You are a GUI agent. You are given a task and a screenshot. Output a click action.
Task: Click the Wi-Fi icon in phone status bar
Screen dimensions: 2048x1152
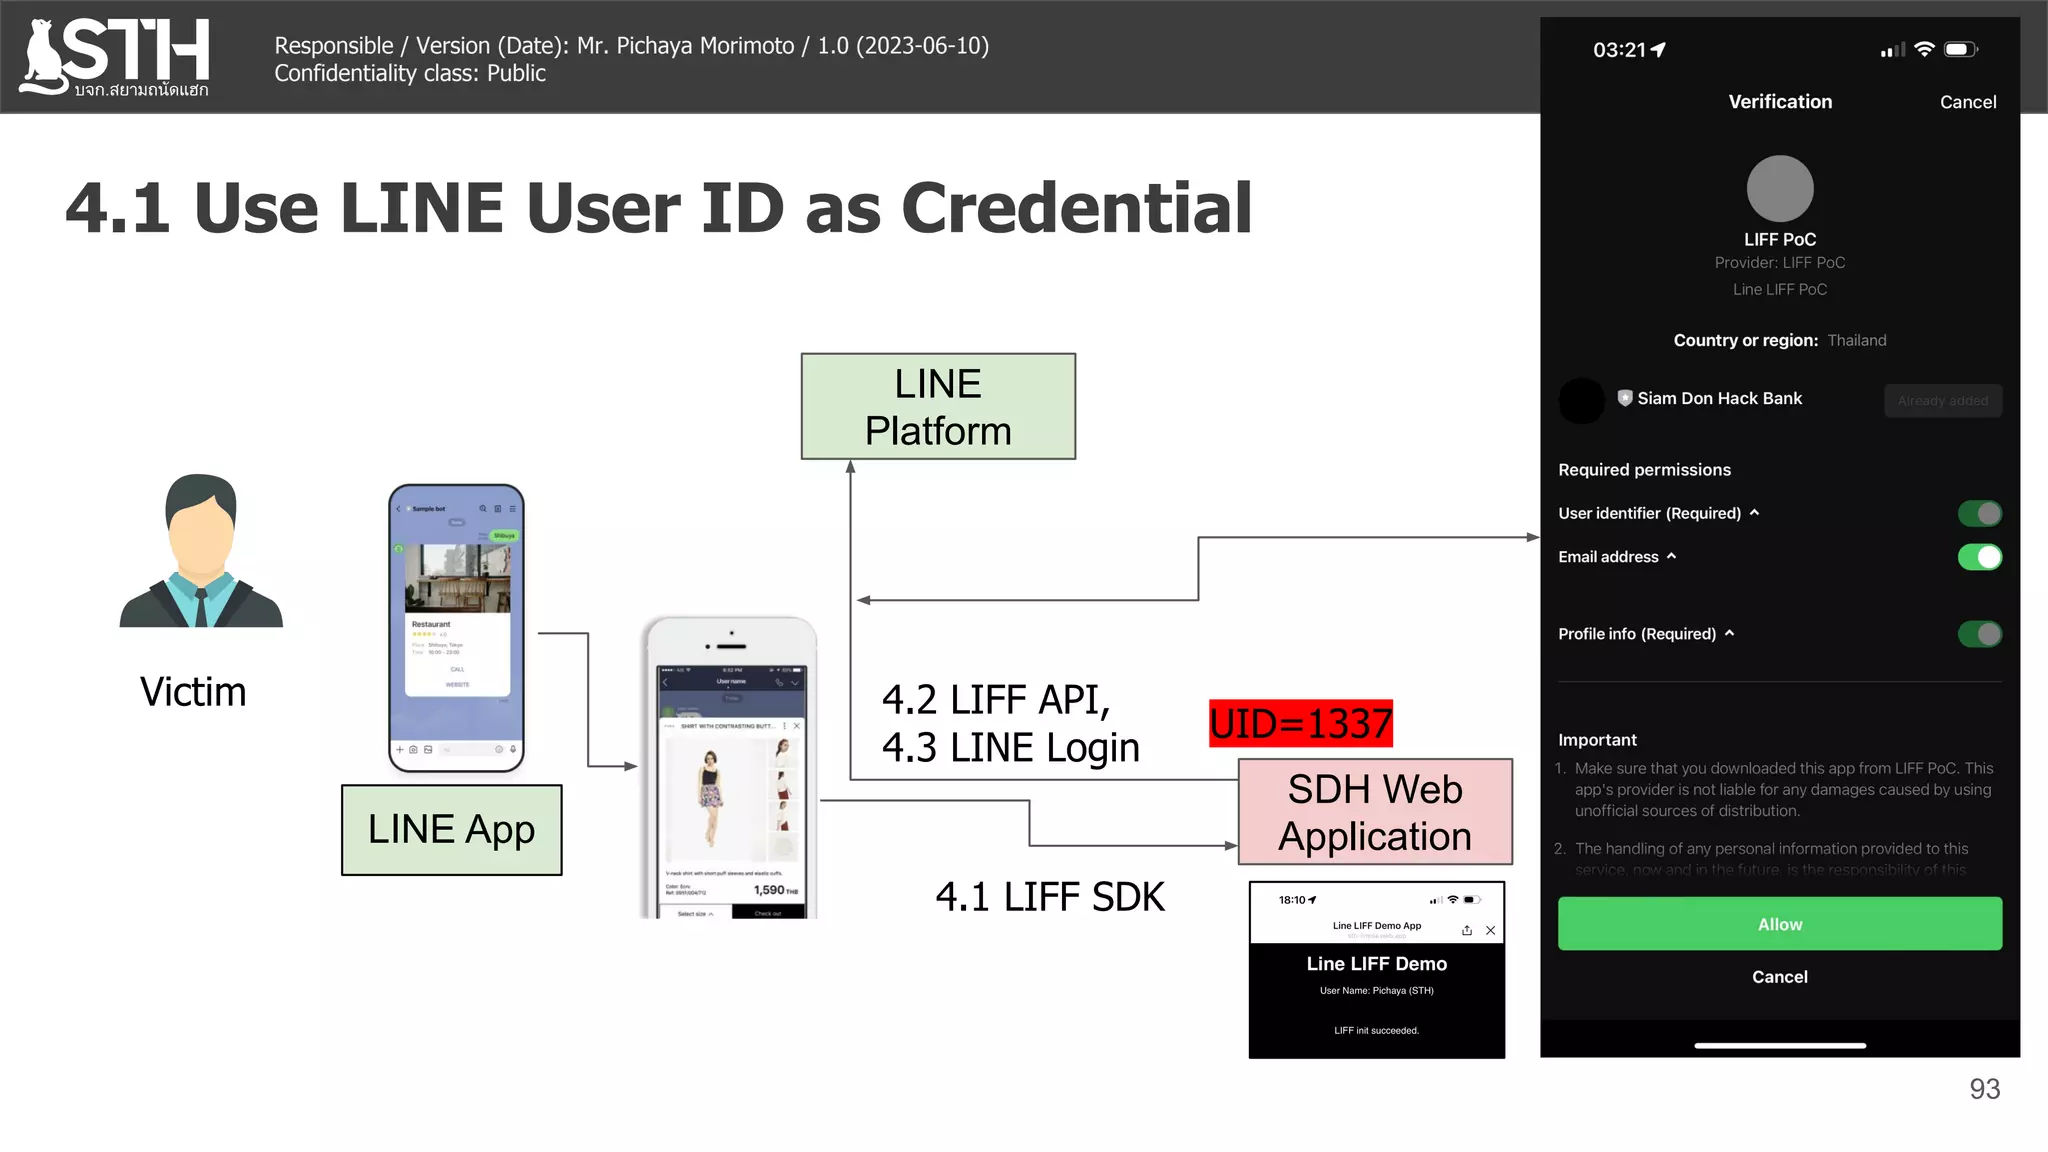click(1923, 49)
